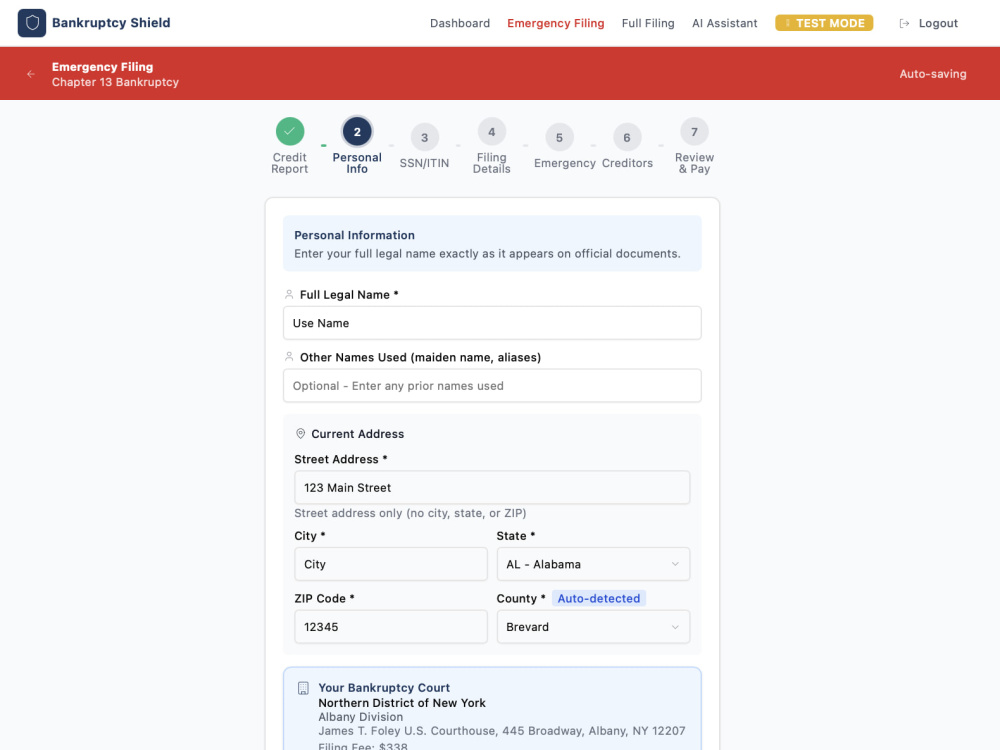Open the State dropdown showing AL - Alabama
This screenshot has width=1000, height=750.
point(593,564)
